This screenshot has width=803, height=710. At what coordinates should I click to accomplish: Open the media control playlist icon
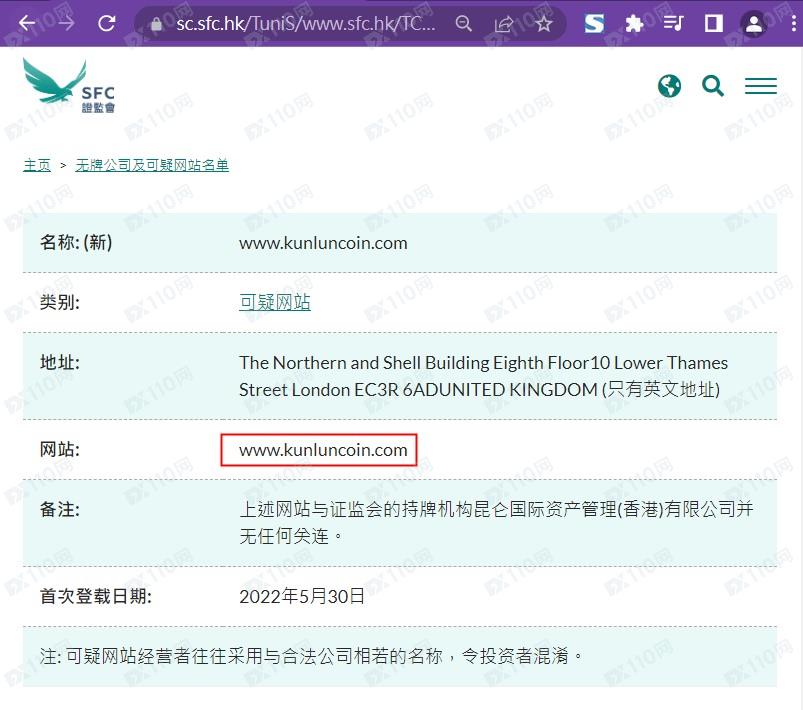pyautogui.click(x=673, y=24)
